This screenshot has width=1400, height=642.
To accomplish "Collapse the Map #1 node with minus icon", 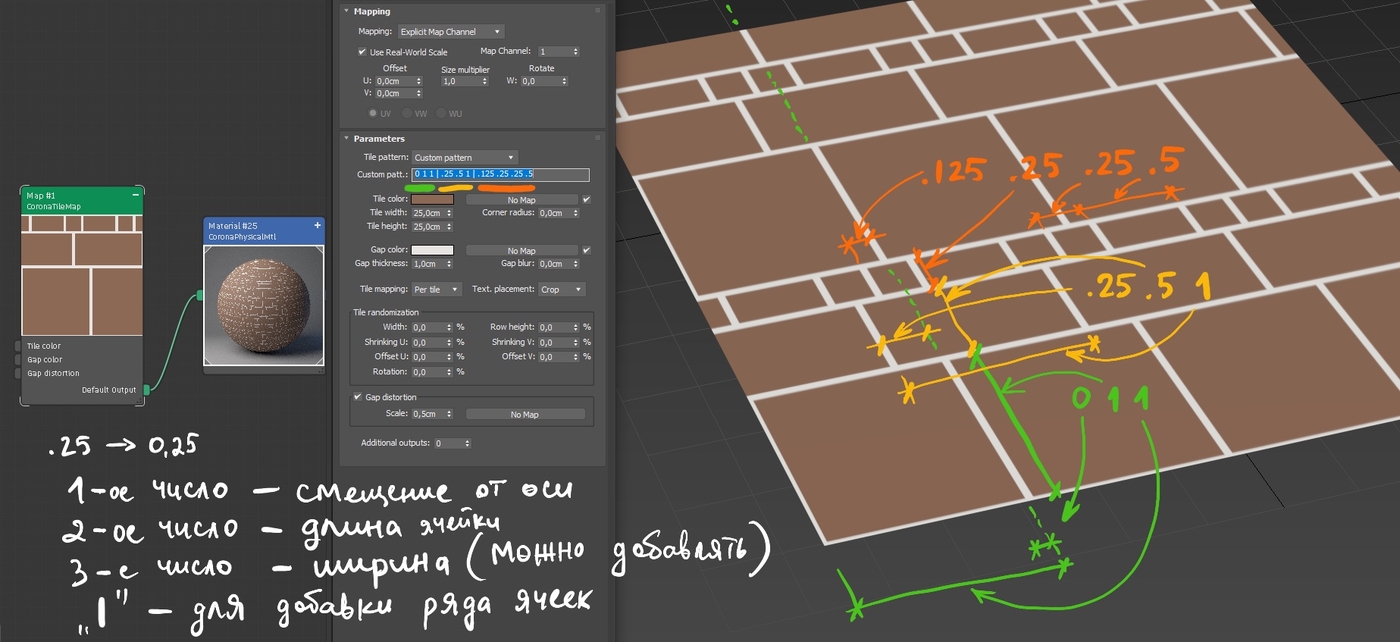I will pos(136,195).
